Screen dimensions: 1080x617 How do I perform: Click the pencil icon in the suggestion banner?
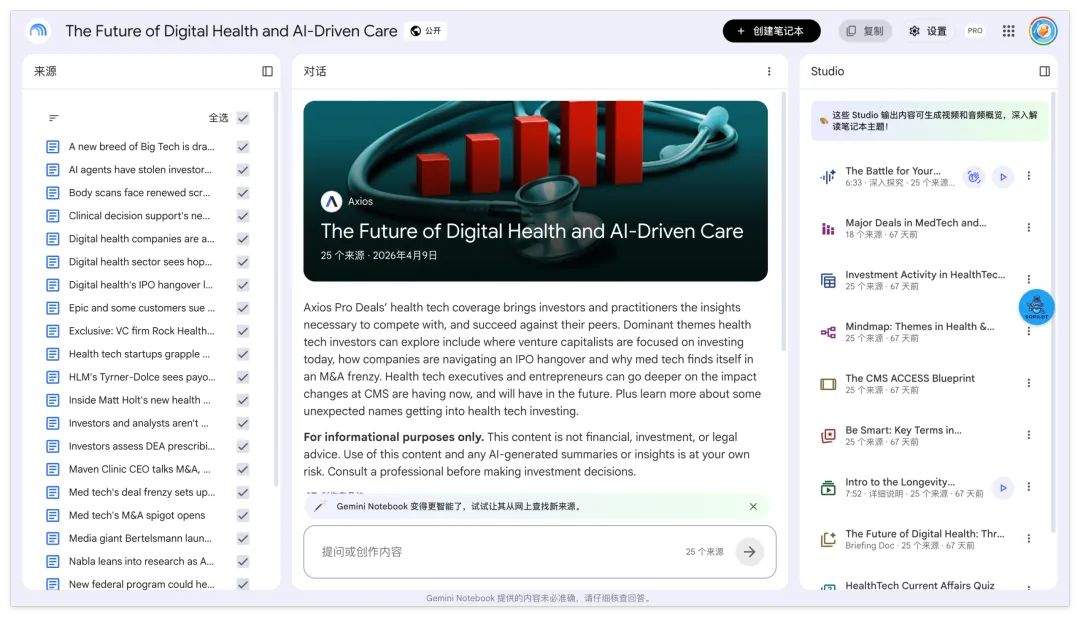tap(319, 506)
